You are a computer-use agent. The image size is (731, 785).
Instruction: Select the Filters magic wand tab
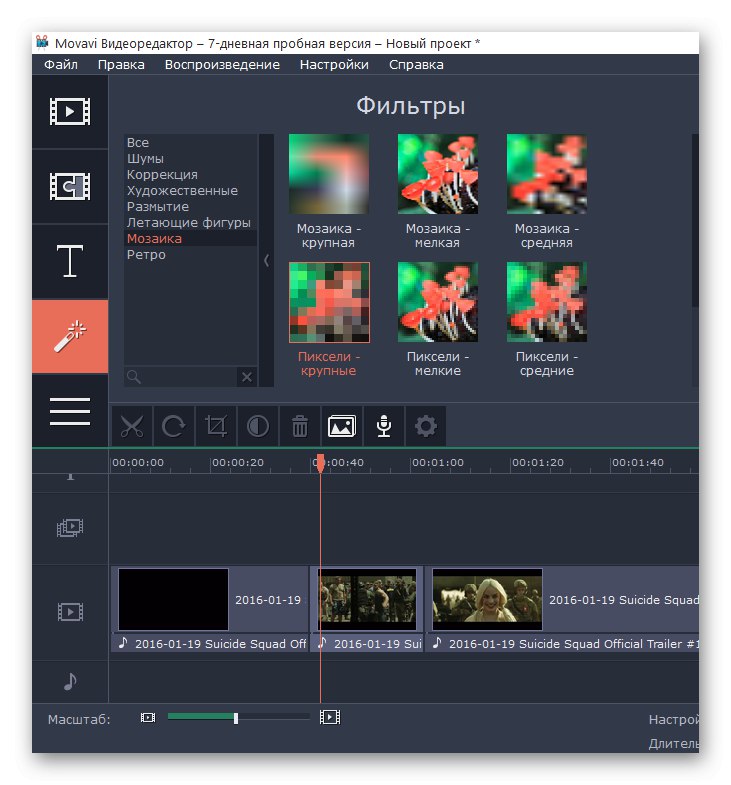(x=70, y=336)
